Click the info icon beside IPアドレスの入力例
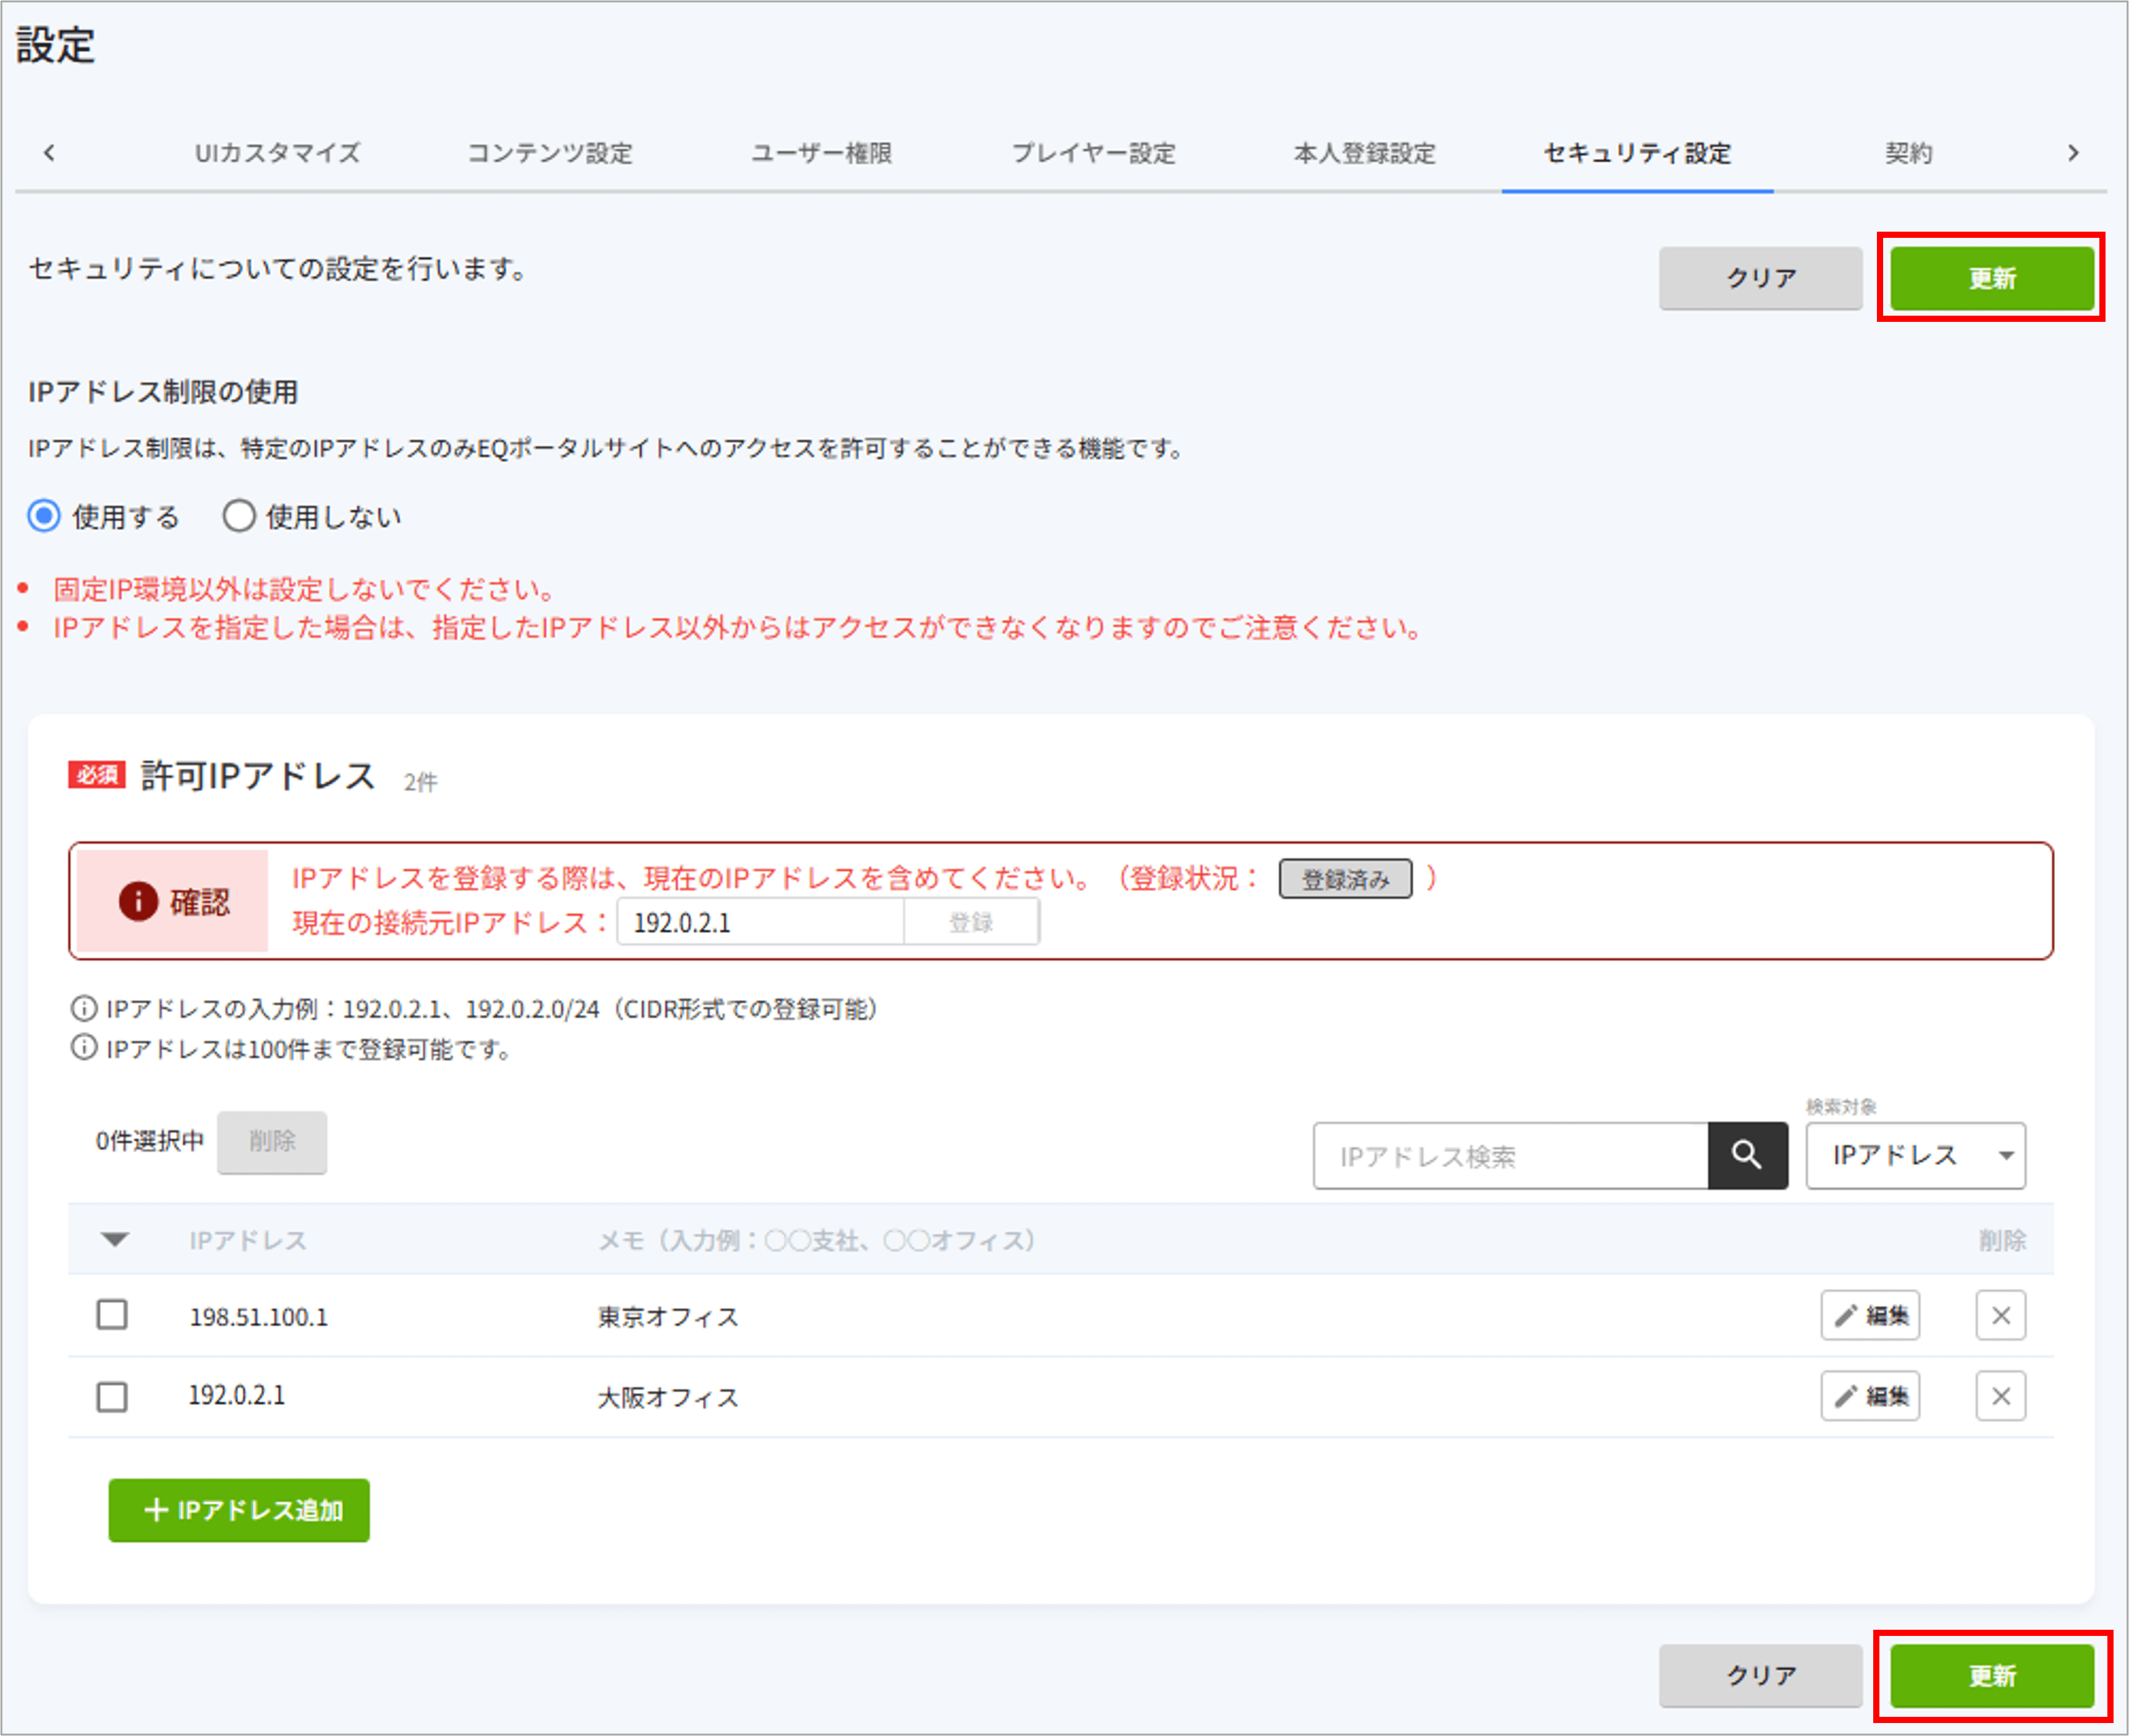Screen dimensions: 2129x1736 pos(84,1008)
